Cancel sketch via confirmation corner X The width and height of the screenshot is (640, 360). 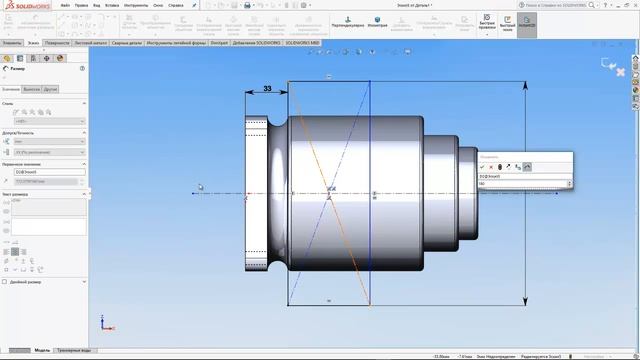point(621,72)
